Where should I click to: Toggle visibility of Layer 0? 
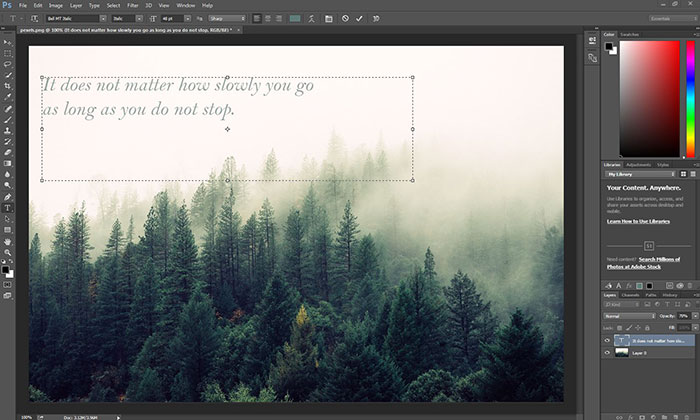pos(607,352)
